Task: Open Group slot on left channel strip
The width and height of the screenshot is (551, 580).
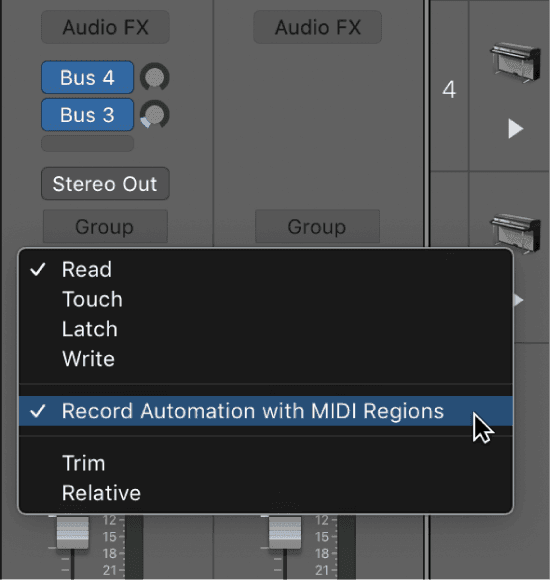Action: point(105,226)
